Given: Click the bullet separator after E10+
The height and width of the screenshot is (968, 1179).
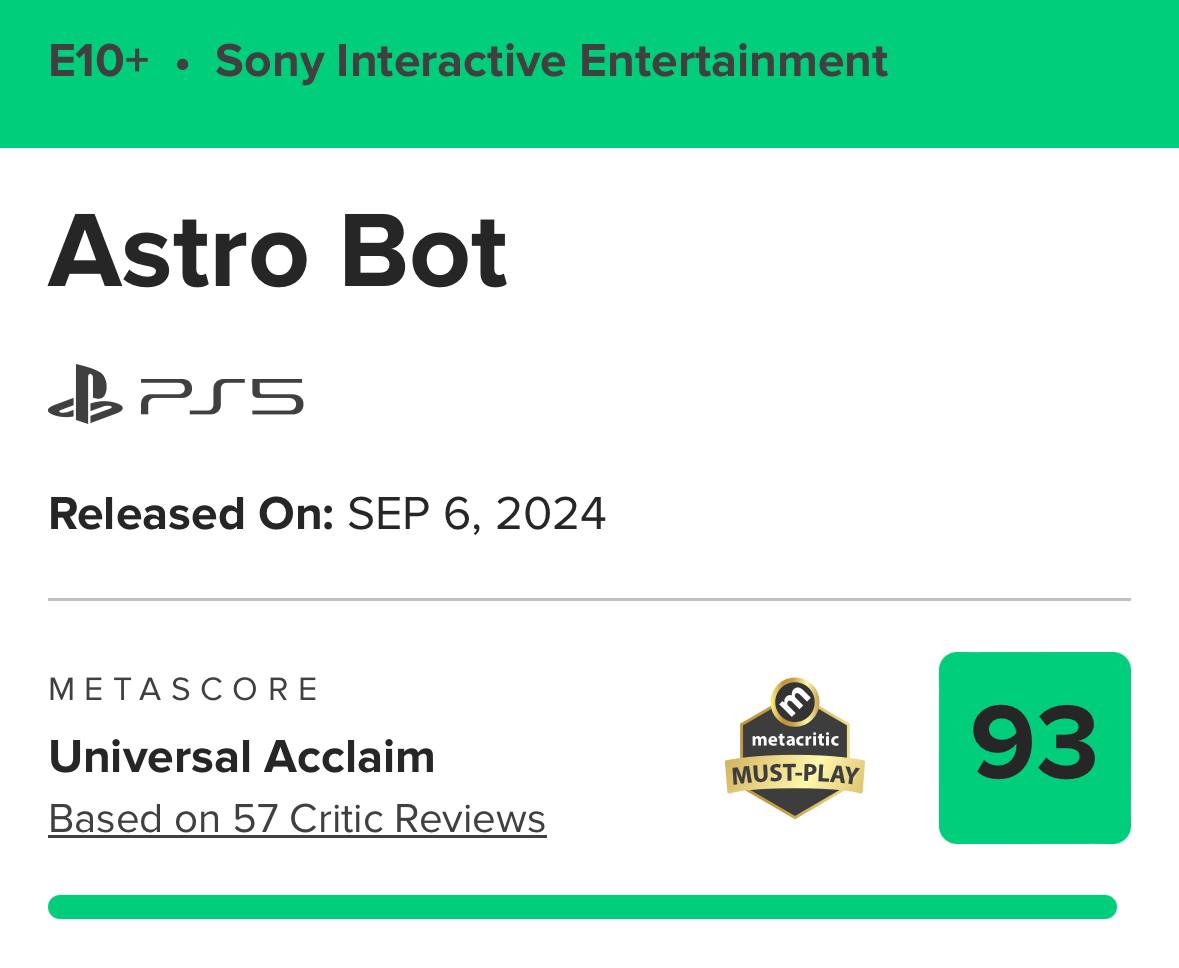Looking at the screenshot, I should (x=182, y=63).
